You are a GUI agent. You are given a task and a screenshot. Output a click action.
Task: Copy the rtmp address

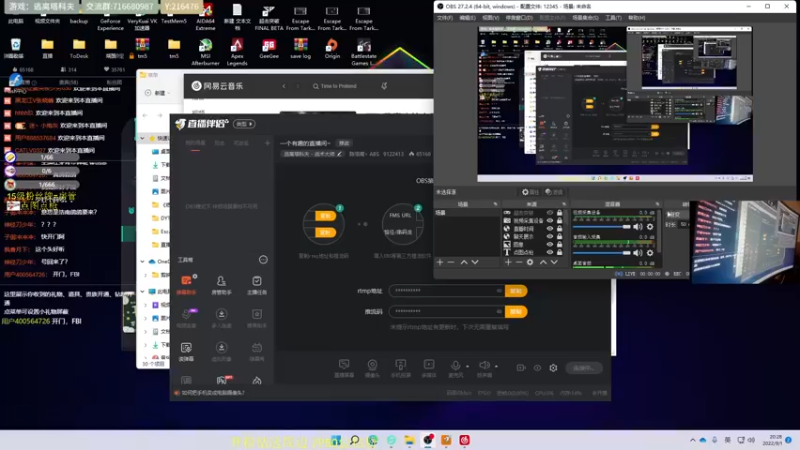pos(516,291)
